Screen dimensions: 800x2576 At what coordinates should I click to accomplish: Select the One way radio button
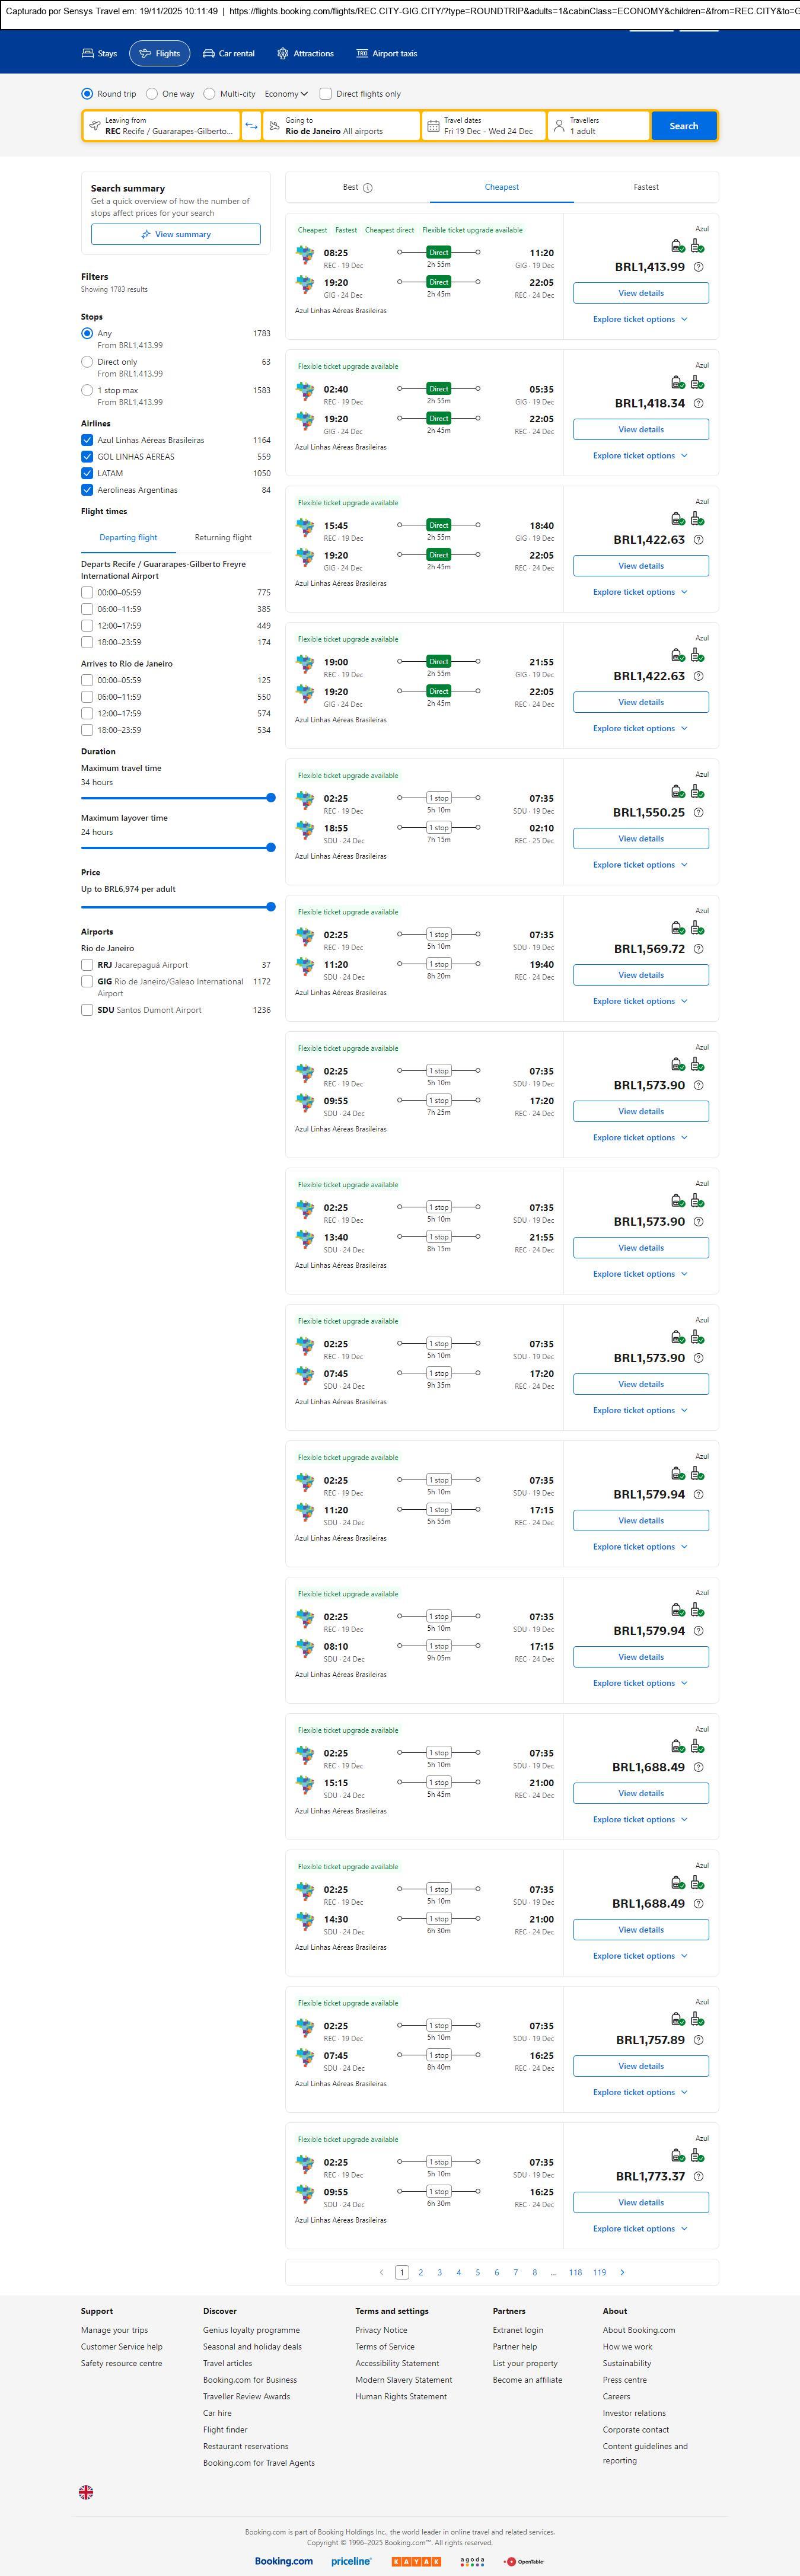pyautogui.click(x=152, y=94)
